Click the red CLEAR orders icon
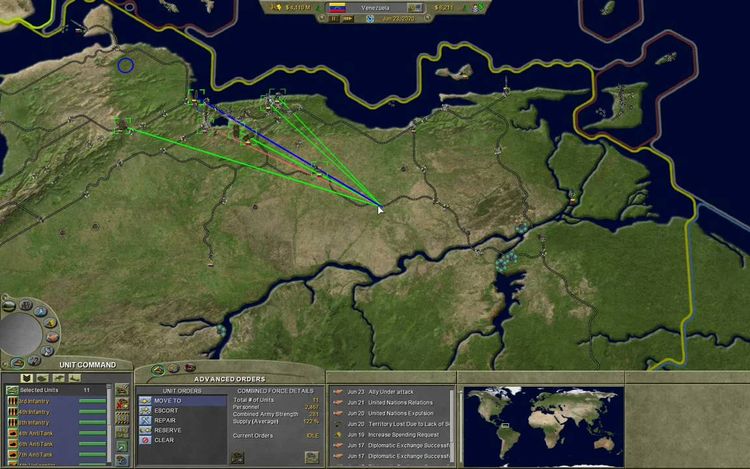This screenshot has height=469, width=750. [145, 440]
